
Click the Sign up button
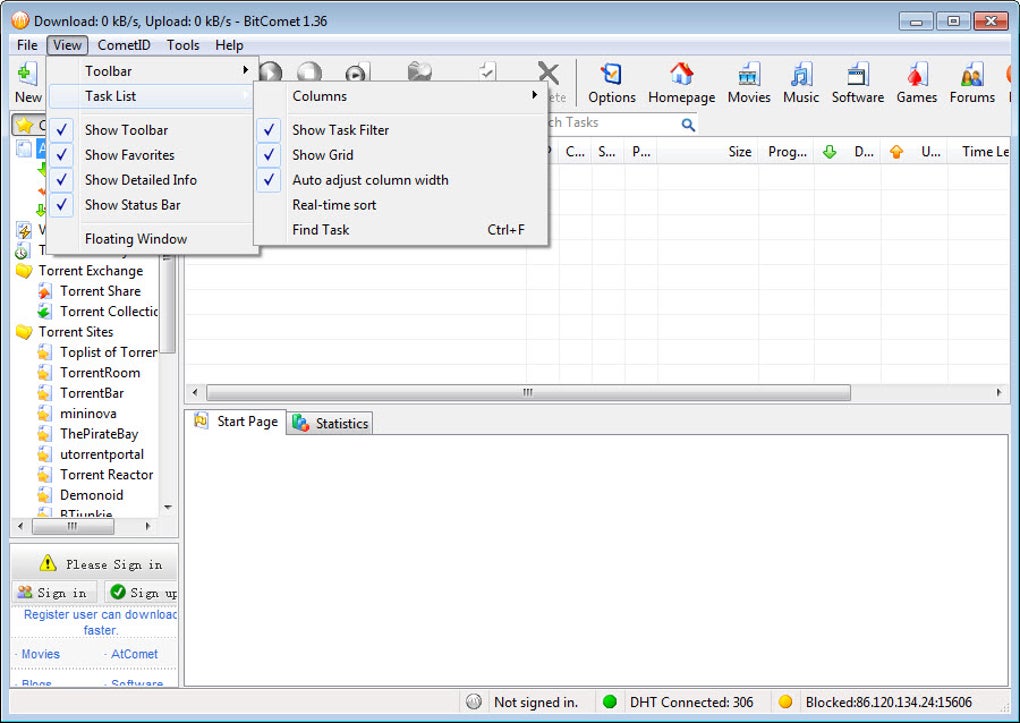[142, 592]
